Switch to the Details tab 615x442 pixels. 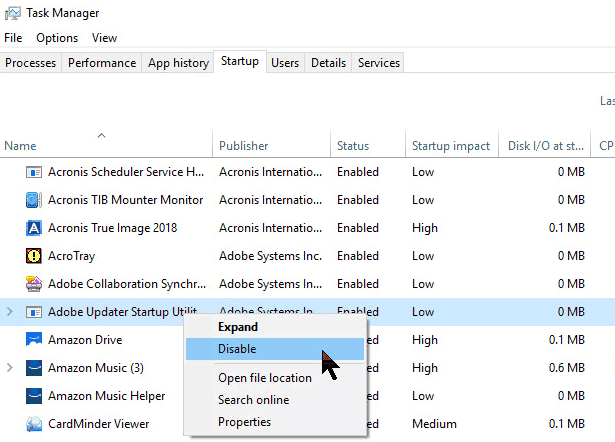329,63
